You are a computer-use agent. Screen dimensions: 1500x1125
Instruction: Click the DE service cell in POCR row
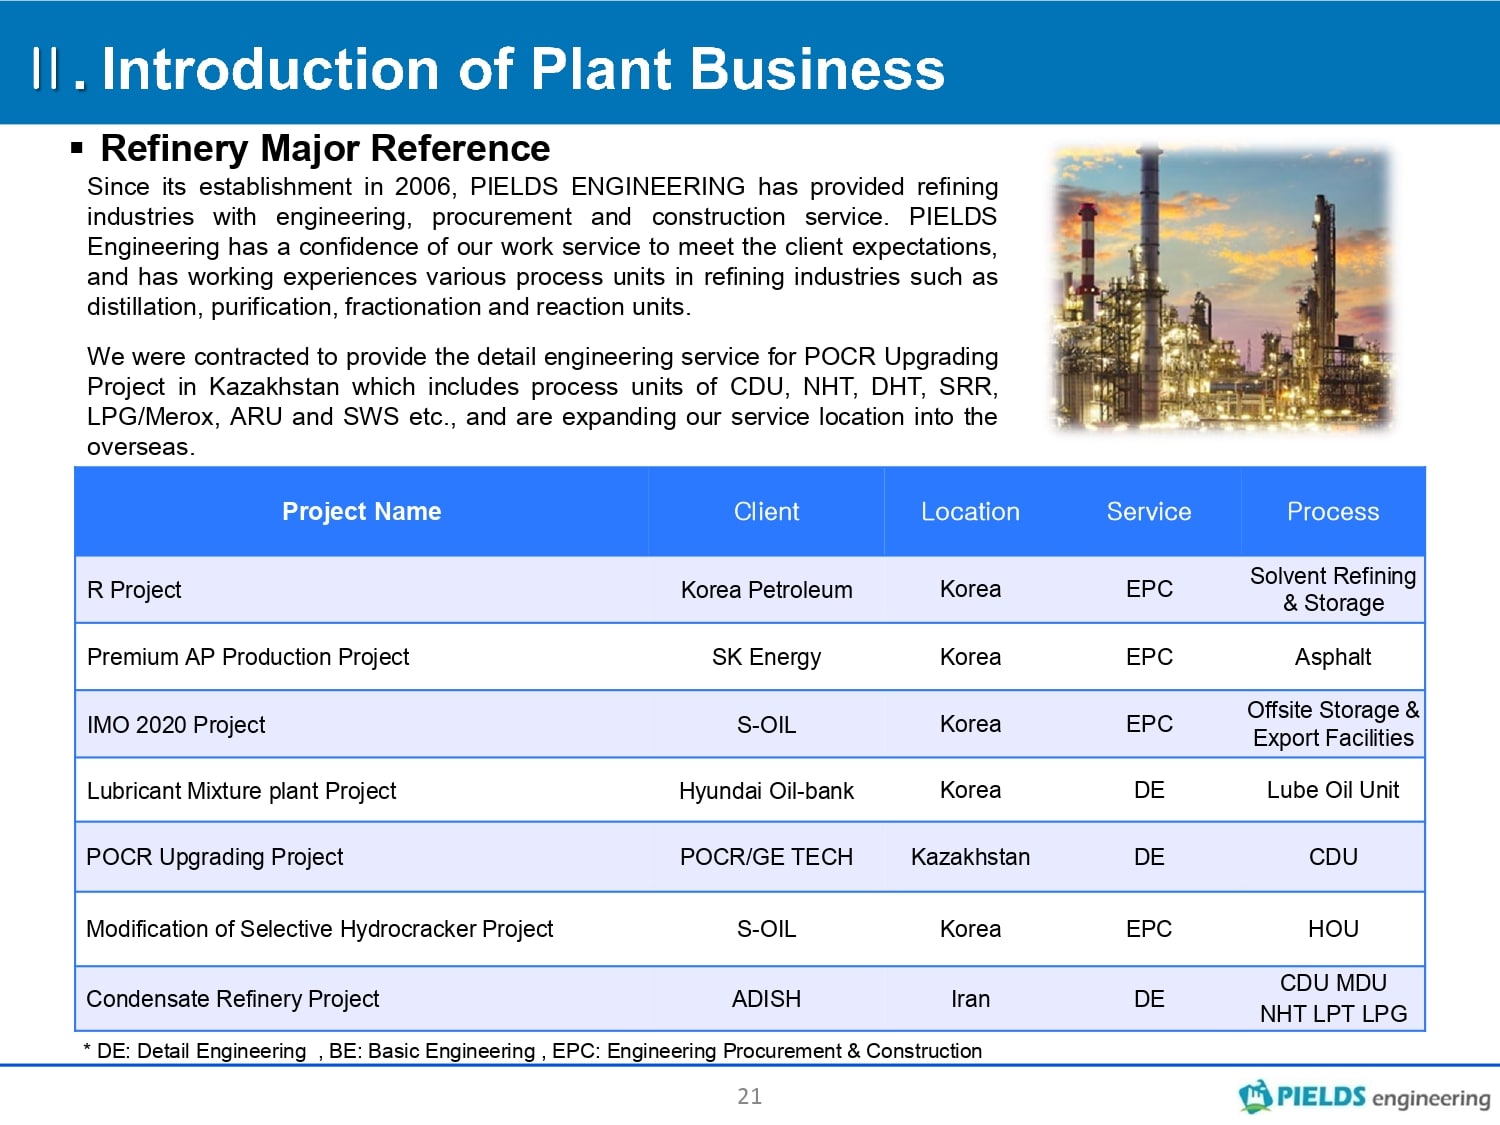[x=1149, y=857]
